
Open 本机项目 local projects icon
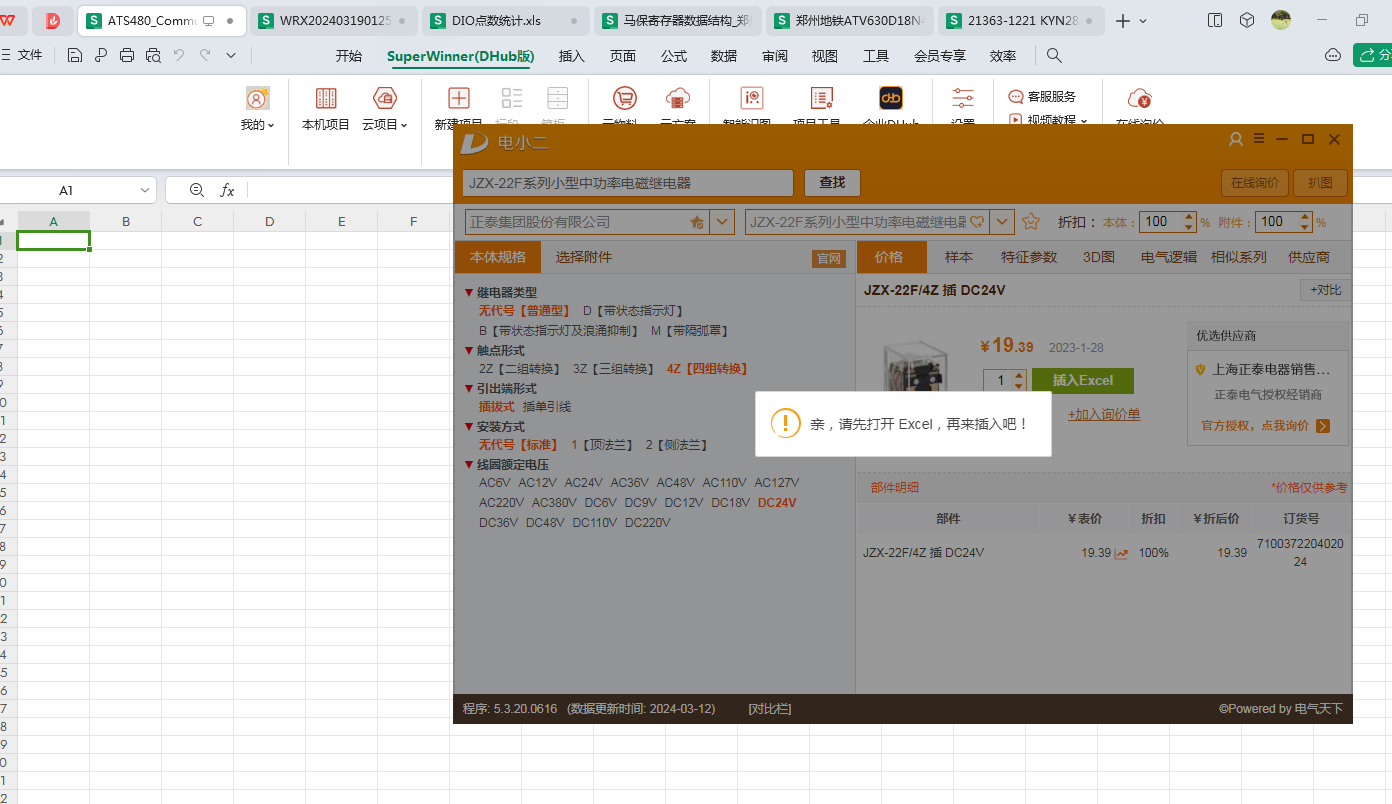[x=326, y=98]
